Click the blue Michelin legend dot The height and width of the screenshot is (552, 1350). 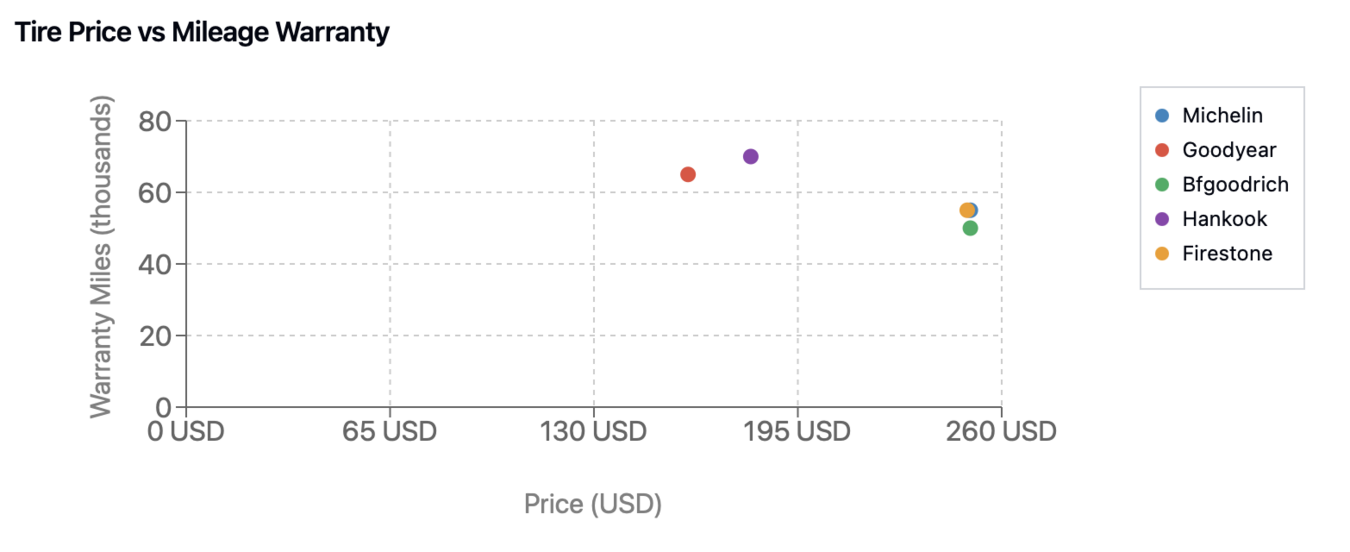(x=1162, y=116)
